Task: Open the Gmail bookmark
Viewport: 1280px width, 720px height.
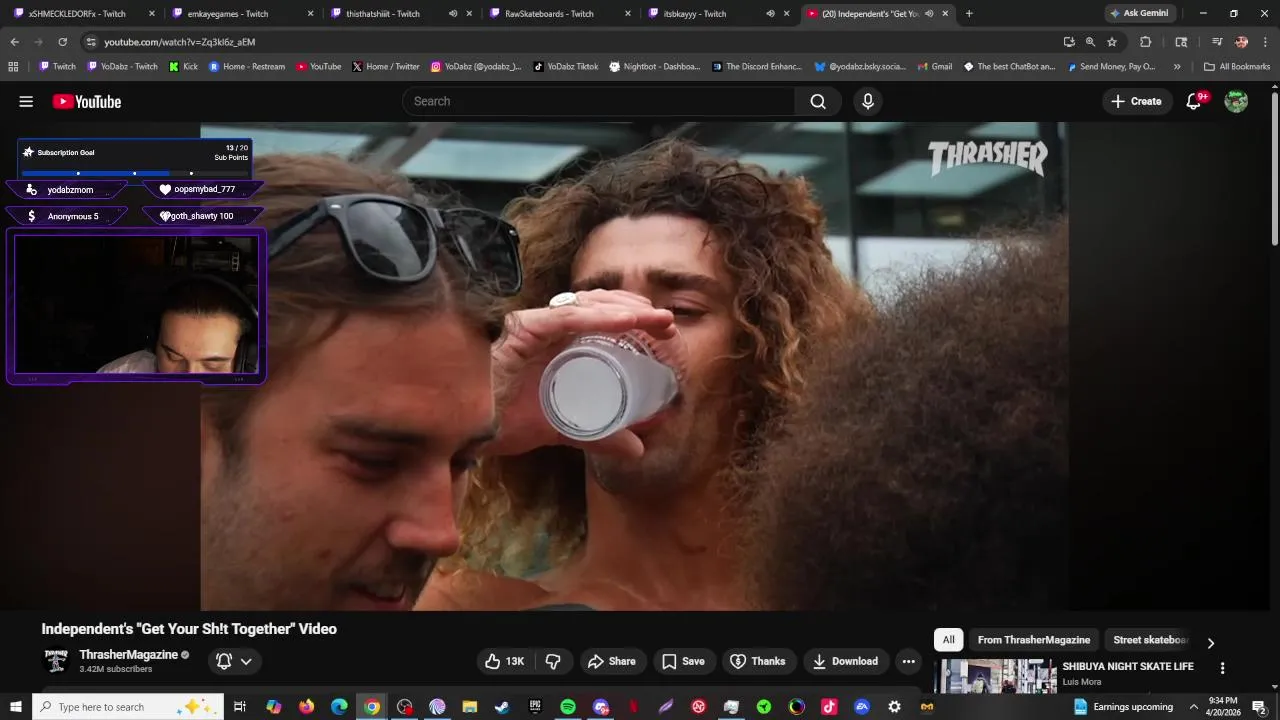Action: 933,67
